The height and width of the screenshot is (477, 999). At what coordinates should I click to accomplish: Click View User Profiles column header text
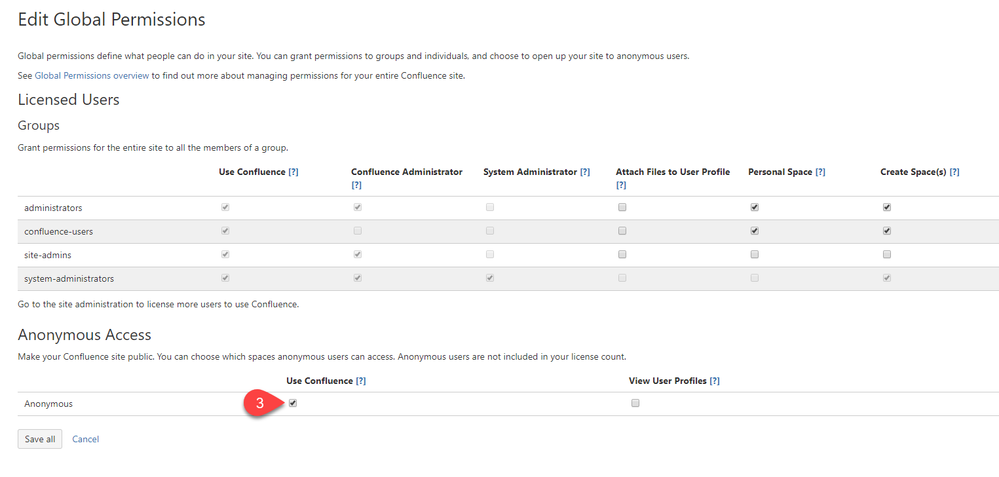[x=667, y=381]
